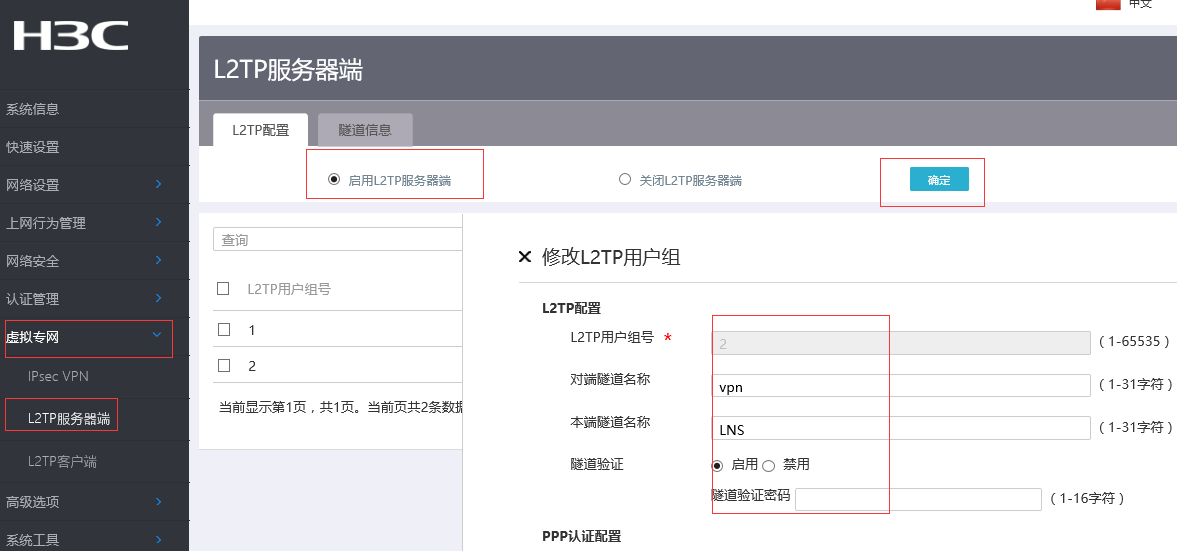The width and height of the screenshot is (1177, 551).
Task: Click the 确定 confirm button
Action: (x=939, y=180)
